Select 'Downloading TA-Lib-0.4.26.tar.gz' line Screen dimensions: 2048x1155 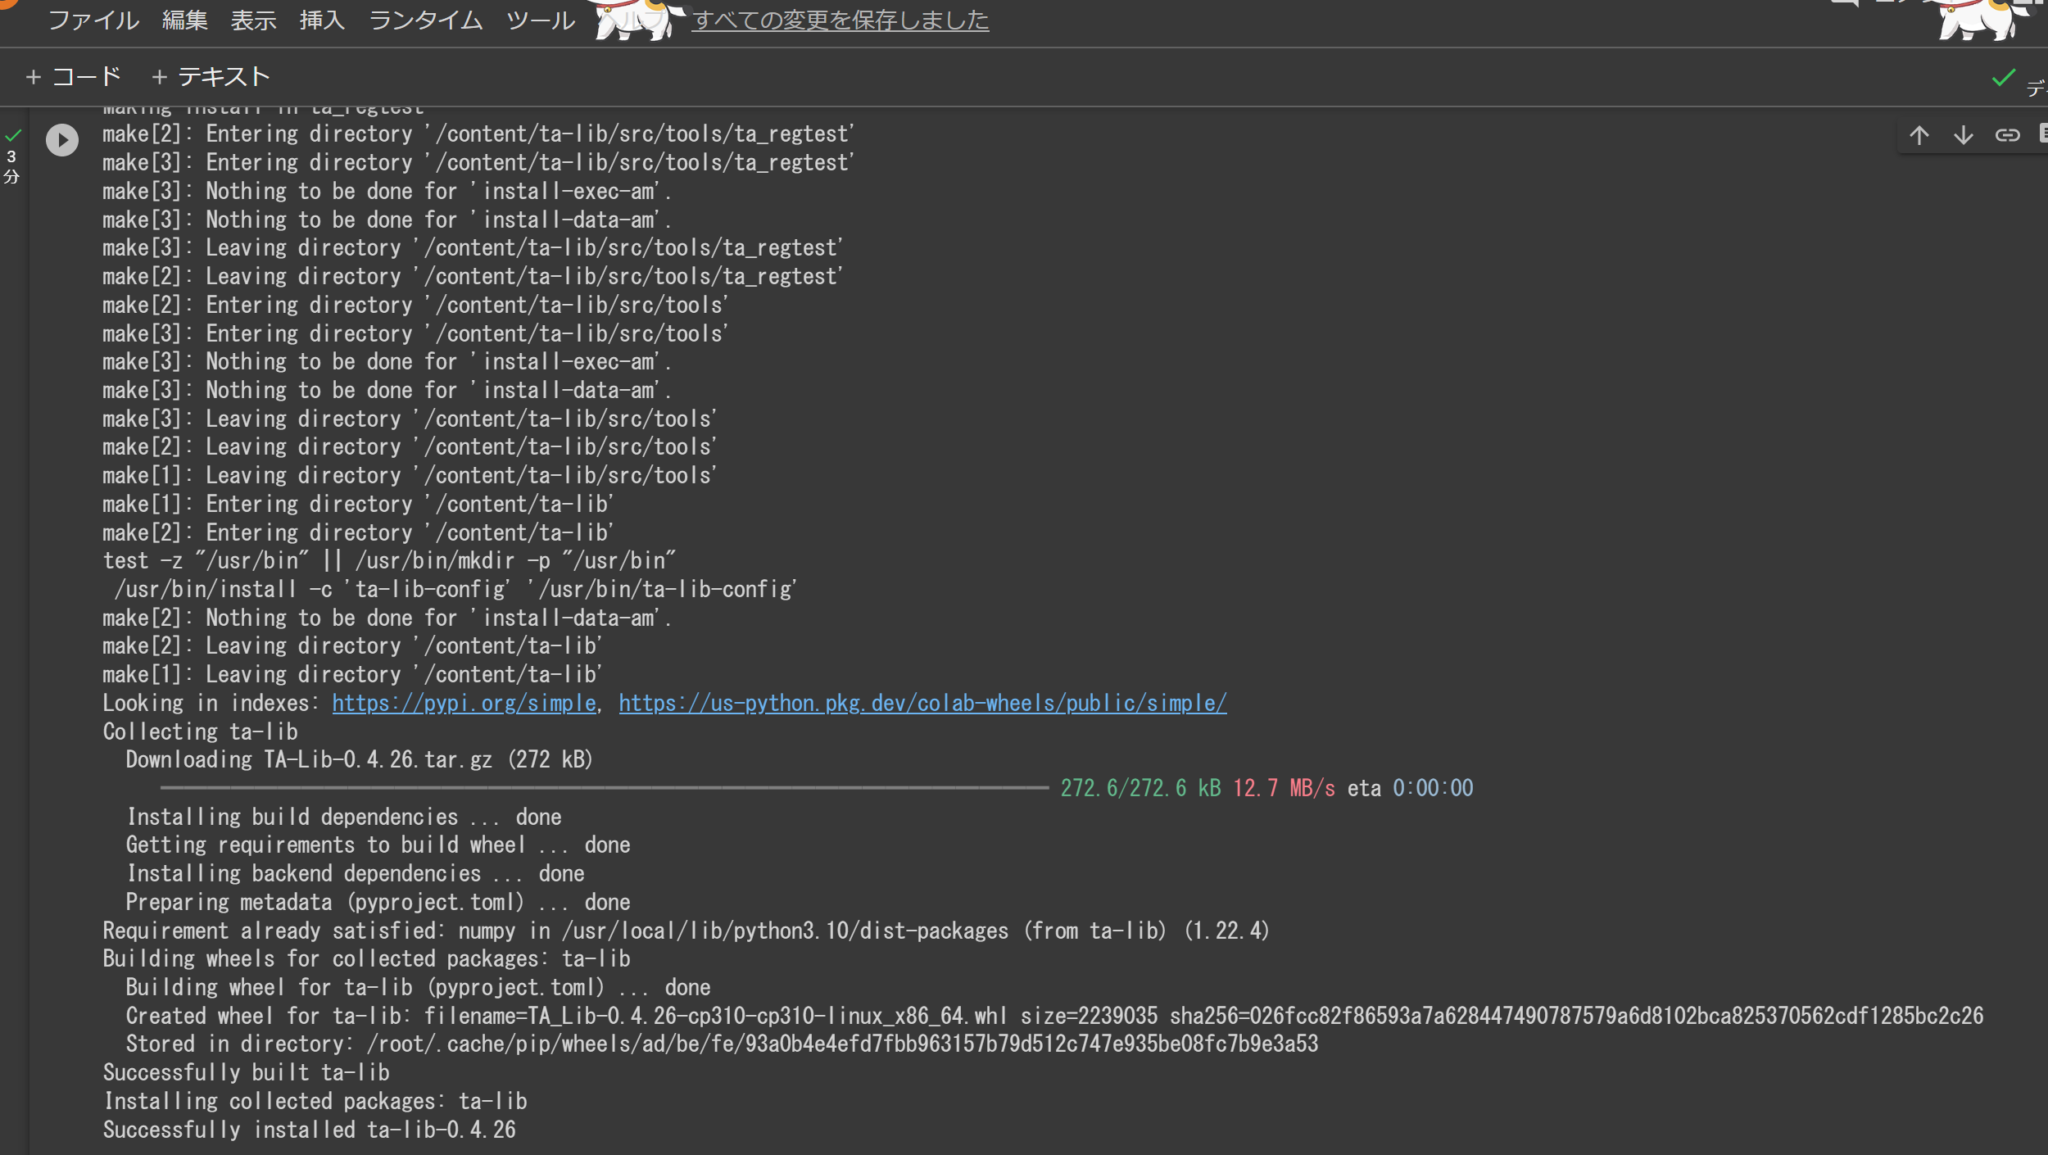(359, 759)
